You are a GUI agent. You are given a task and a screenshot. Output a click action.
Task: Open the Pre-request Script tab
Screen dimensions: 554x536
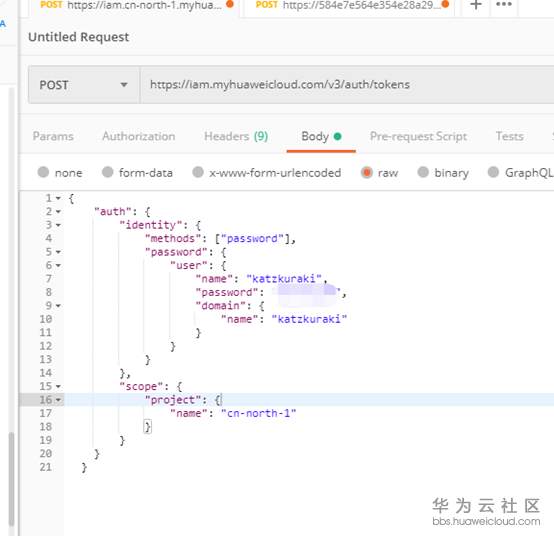tap(418, 136)
